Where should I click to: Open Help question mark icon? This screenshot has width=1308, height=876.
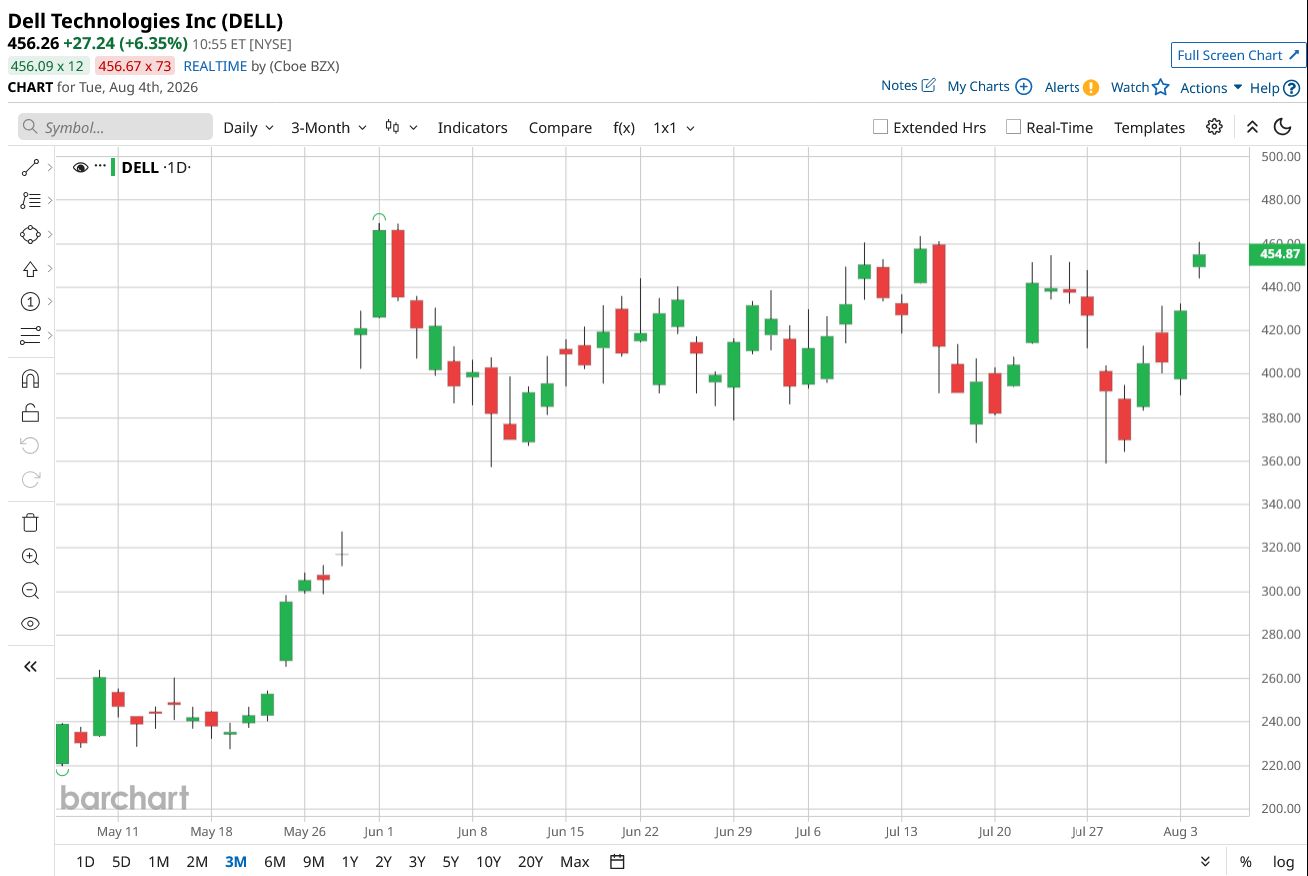(1291, 88)
